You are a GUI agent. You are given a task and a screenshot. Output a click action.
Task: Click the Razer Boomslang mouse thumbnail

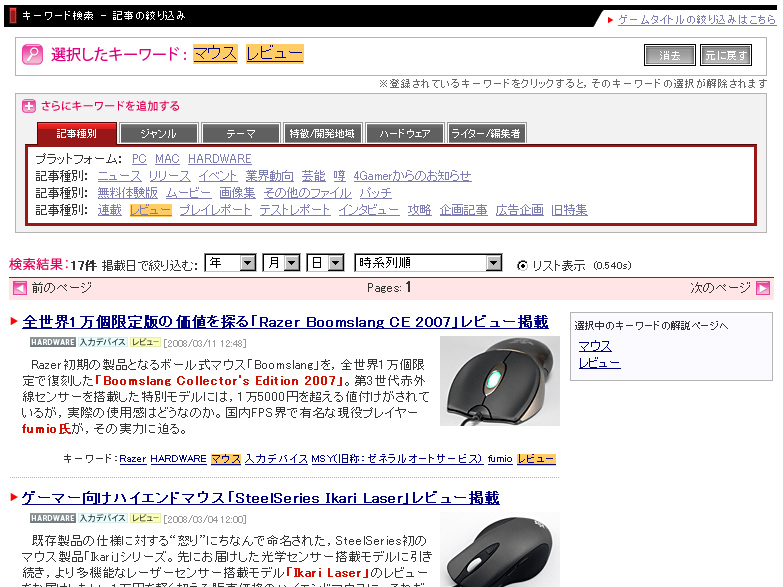pyautogui.click(x=500, y=381)
